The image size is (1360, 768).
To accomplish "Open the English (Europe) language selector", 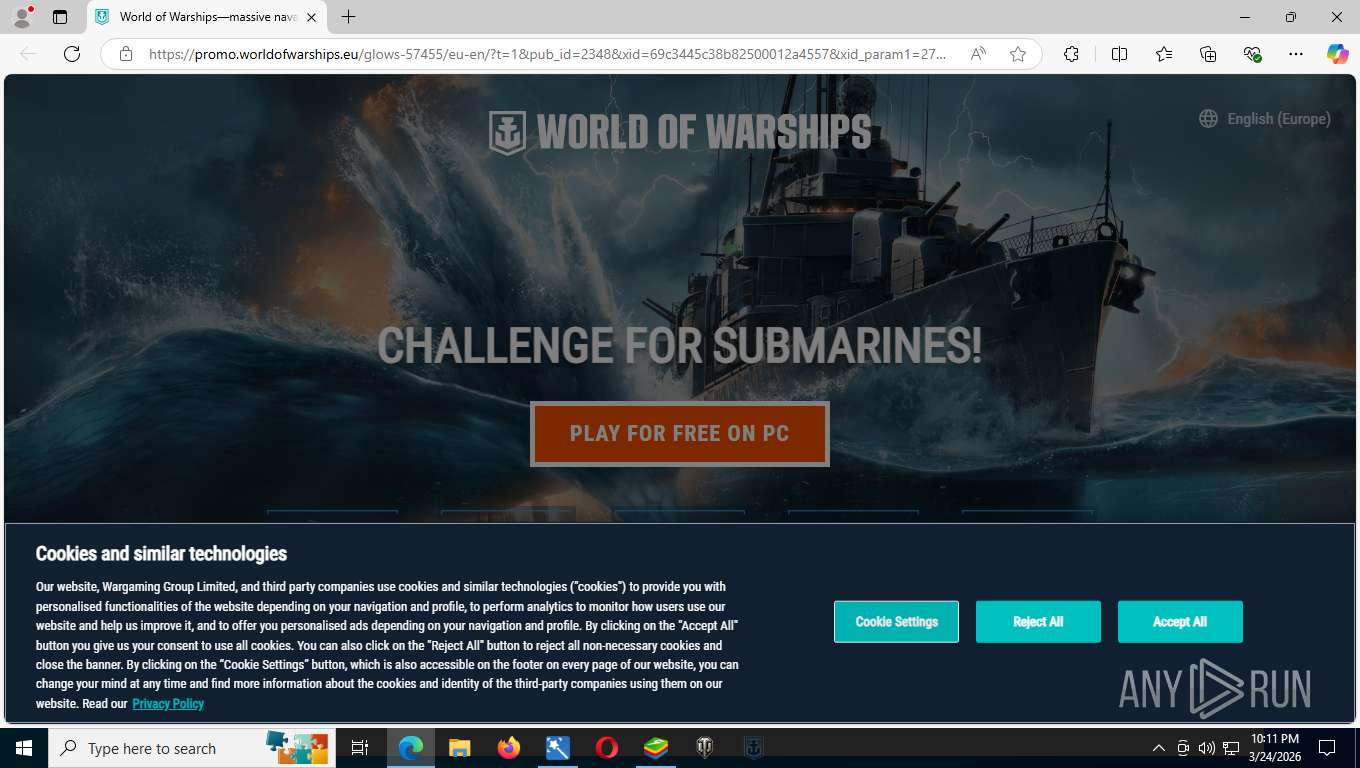I will pos(1265,119).
